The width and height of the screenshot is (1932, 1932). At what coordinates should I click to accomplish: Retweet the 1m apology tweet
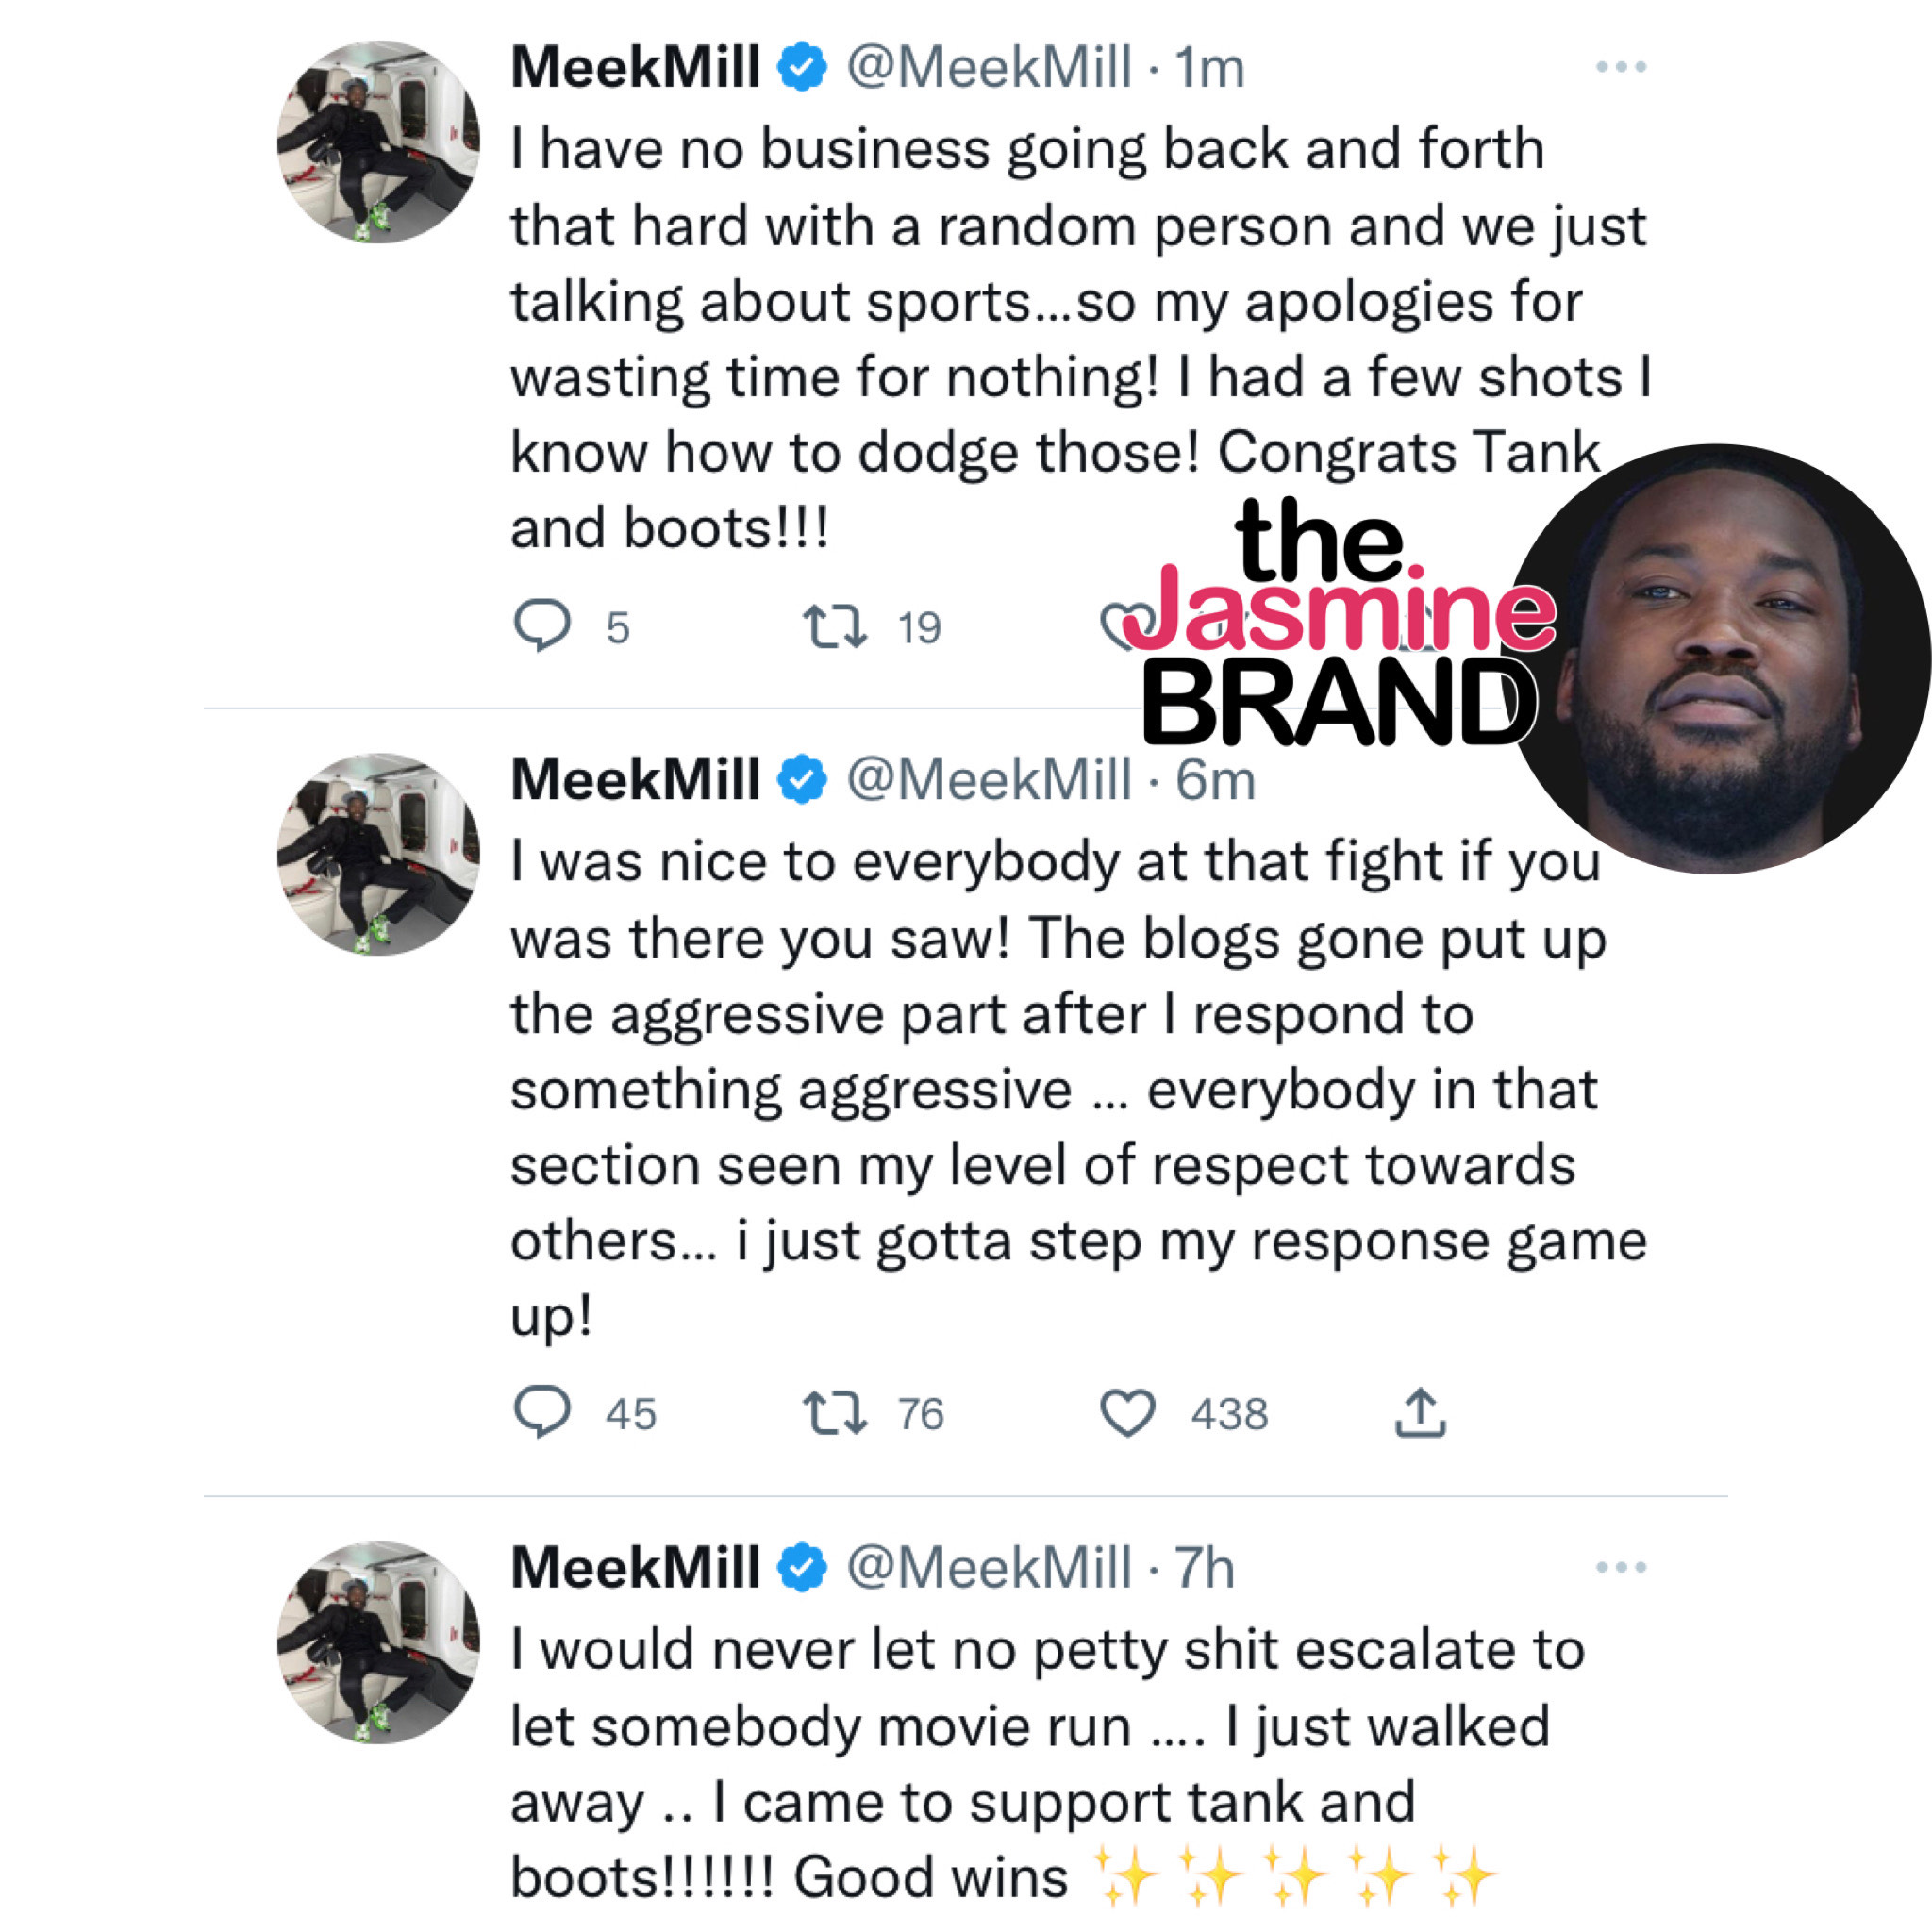[x=834, y=626]
